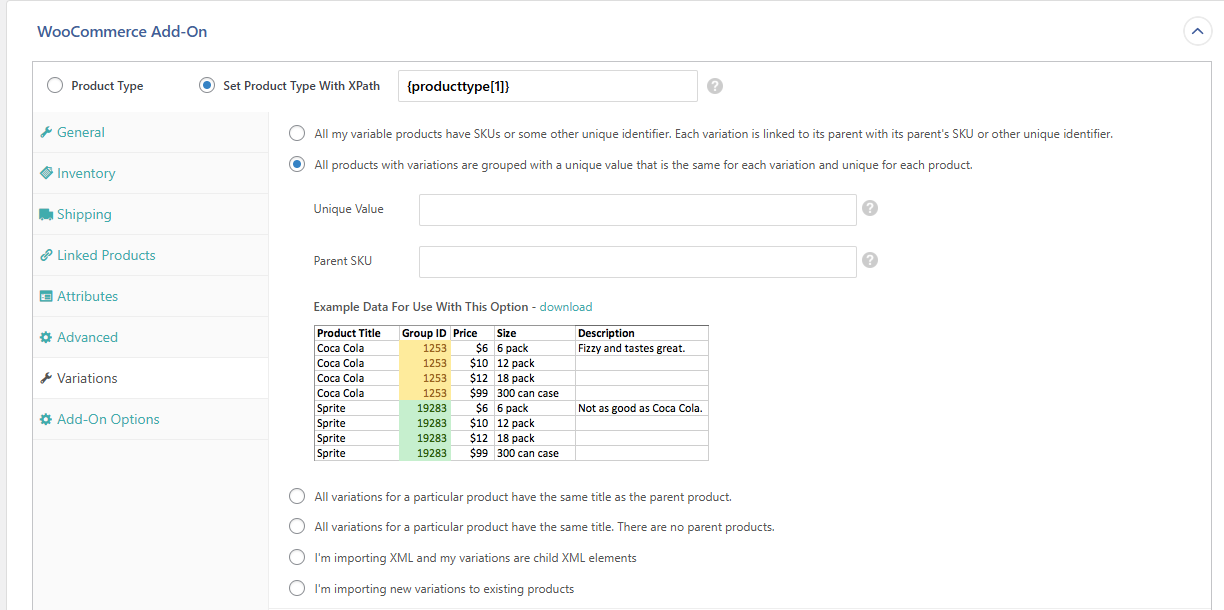Open help icon beside Unique Value field
1224x610 pixels.
click(x=870, y=208)
